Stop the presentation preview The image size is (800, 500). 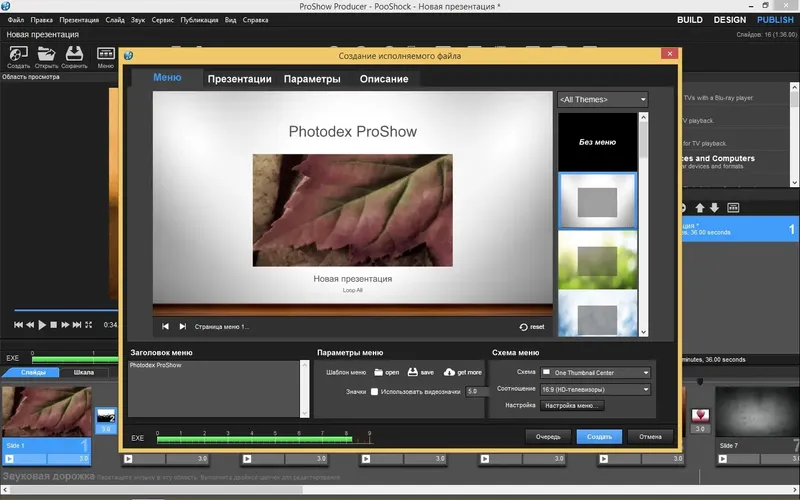[x=54, y=325]
